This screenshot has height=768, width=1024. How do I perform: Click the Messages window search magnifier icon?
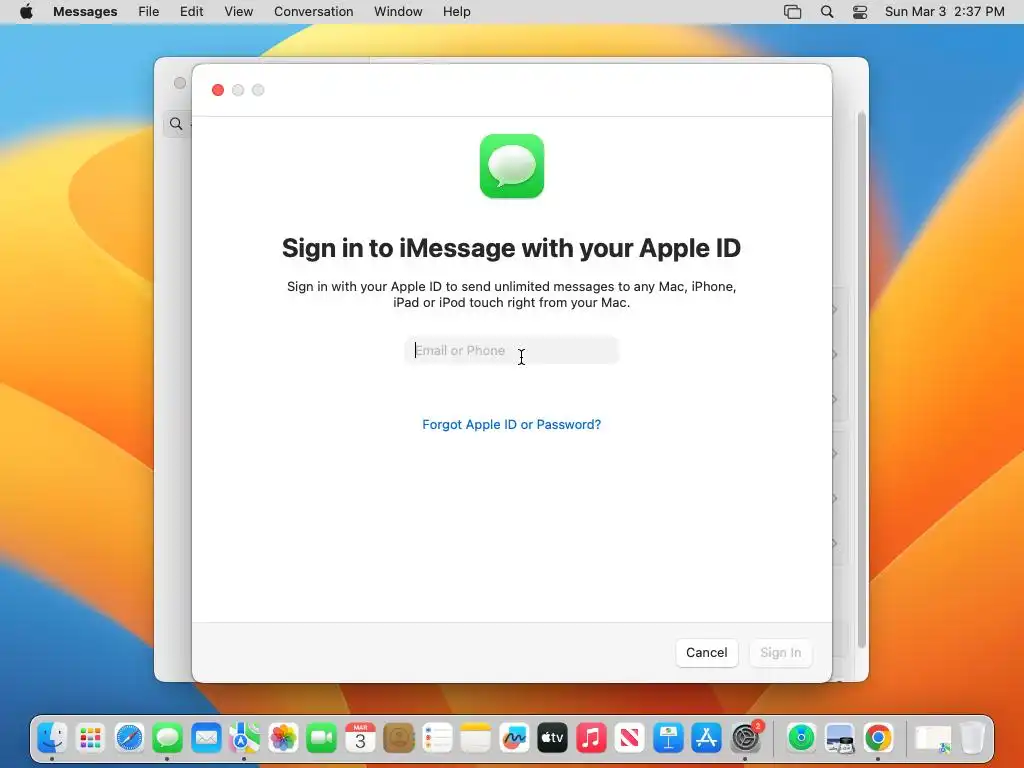click(x=176, y=123)
